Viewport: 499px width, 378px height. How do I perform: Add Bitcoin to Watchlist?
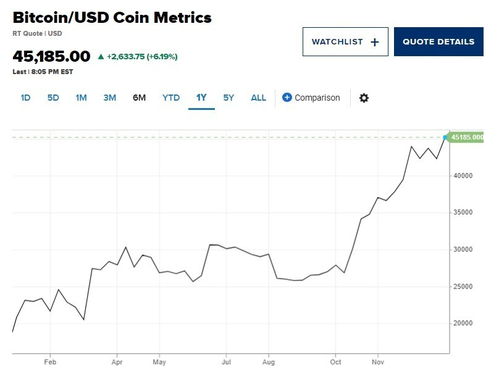pos(345,42)
